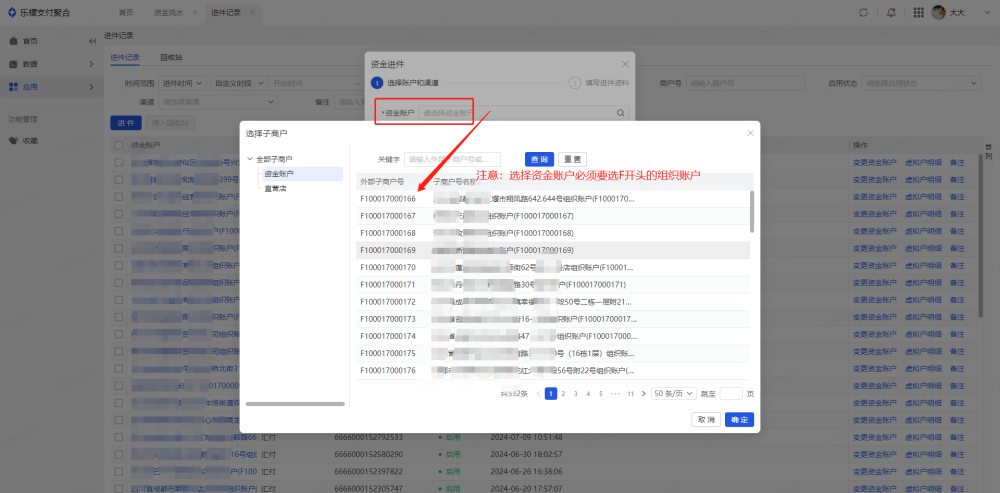This screenshot has width=1000, height=493.
Task: Click the search icon in 资金账户 field
Action: (620, 113)
